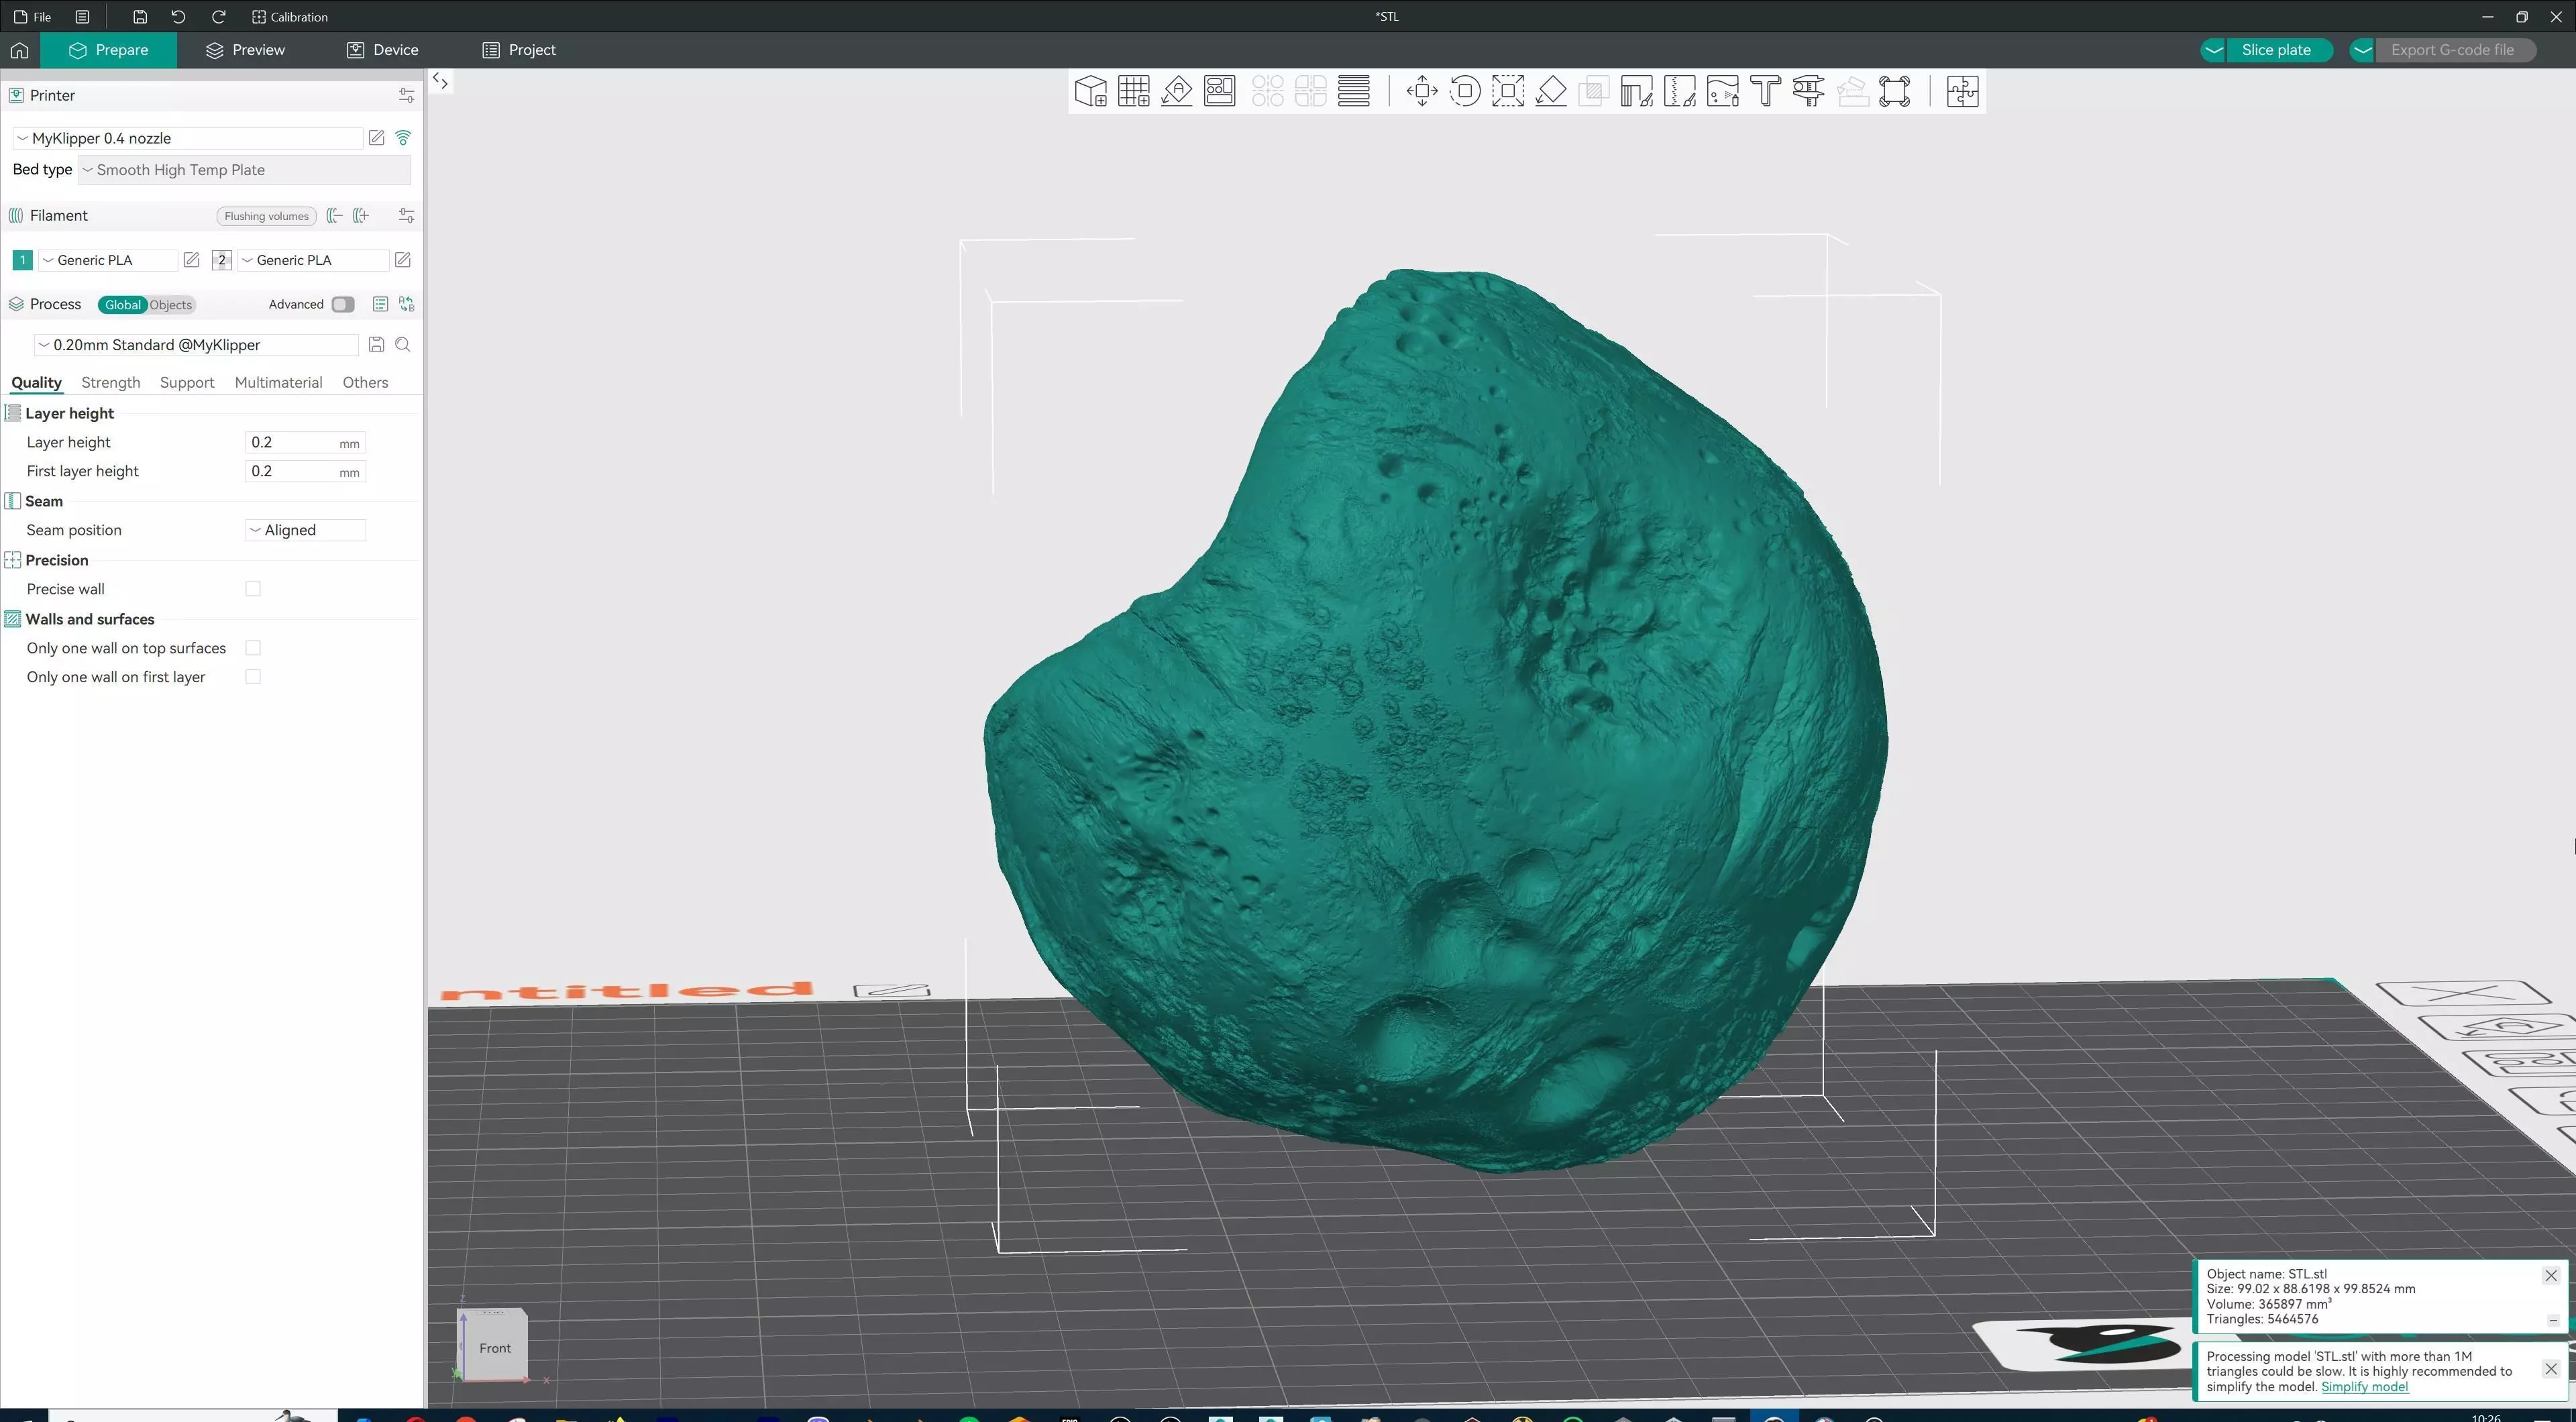Select the Move tool
Image resolution: width=2576 pixels, height=1422 pixels.
point(1422,91)
